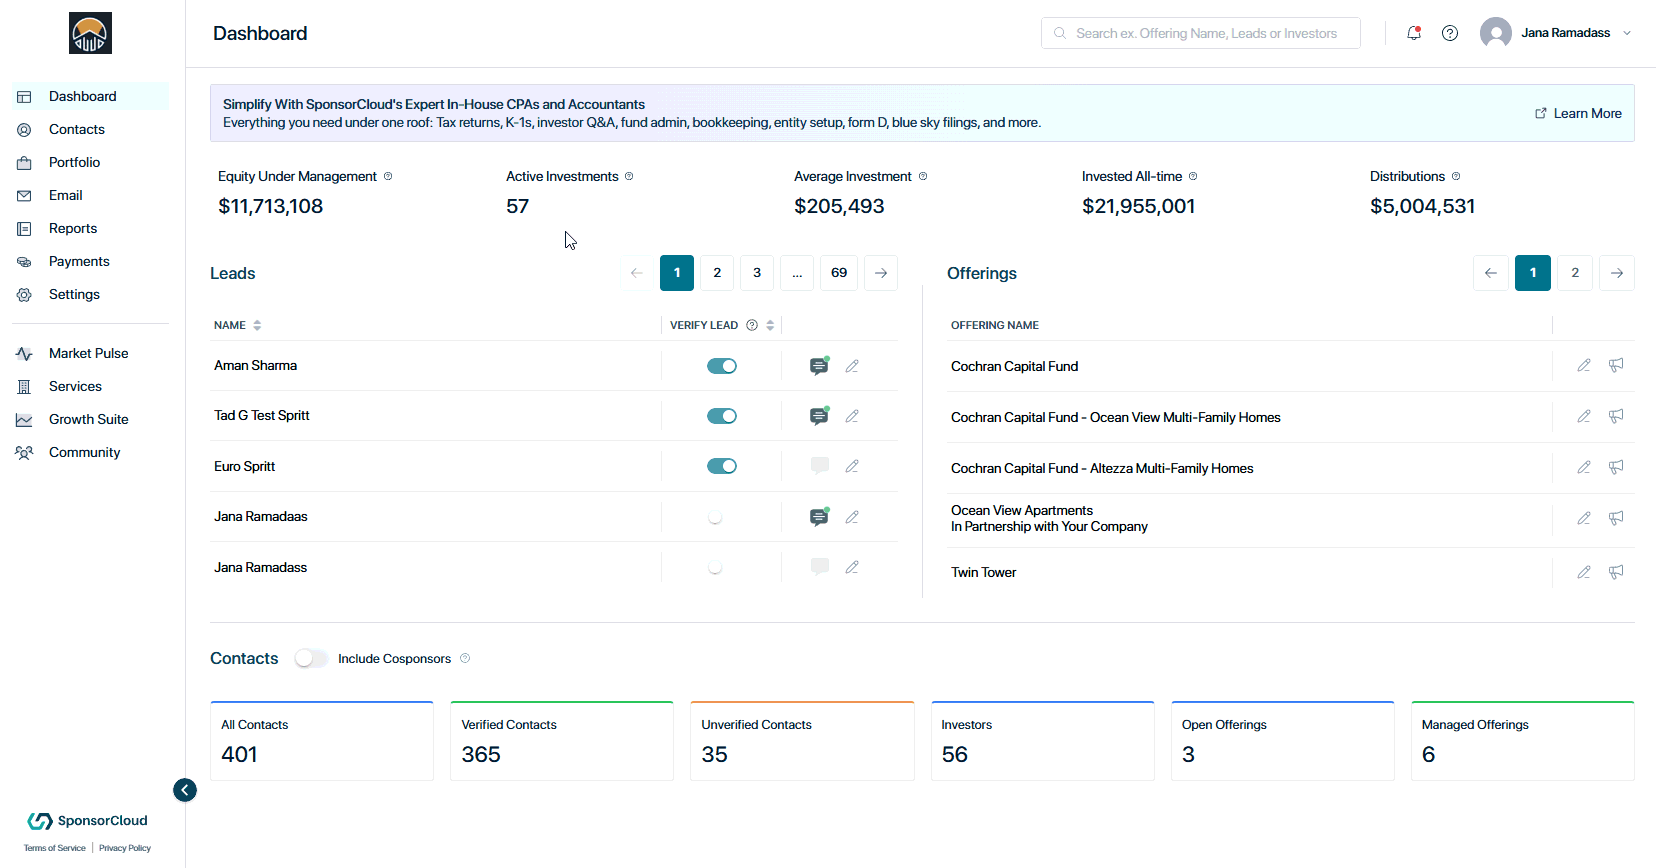
Task: Click the help question mark icon
Action: 1450,33
